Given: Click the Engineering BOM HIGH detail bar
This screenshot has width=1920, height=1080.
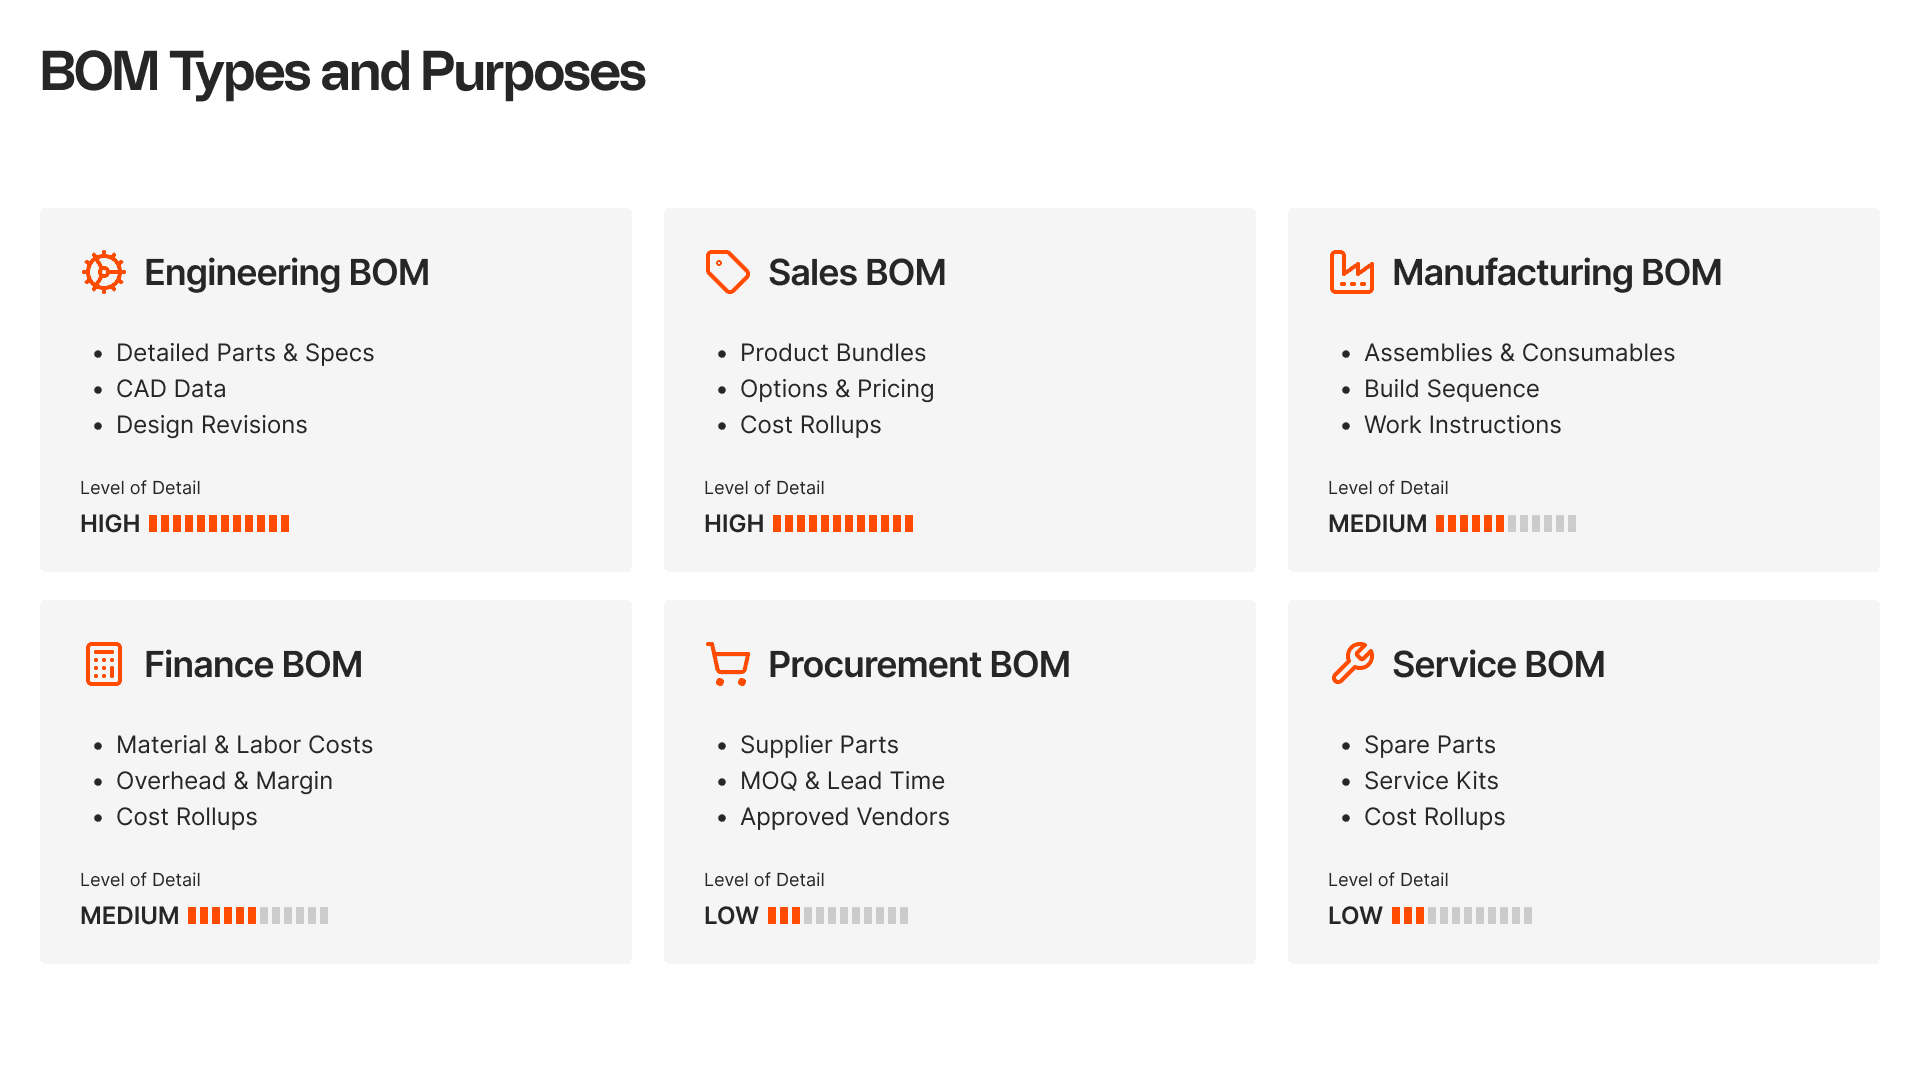Looking at the screenshot, I should point(219,523).
